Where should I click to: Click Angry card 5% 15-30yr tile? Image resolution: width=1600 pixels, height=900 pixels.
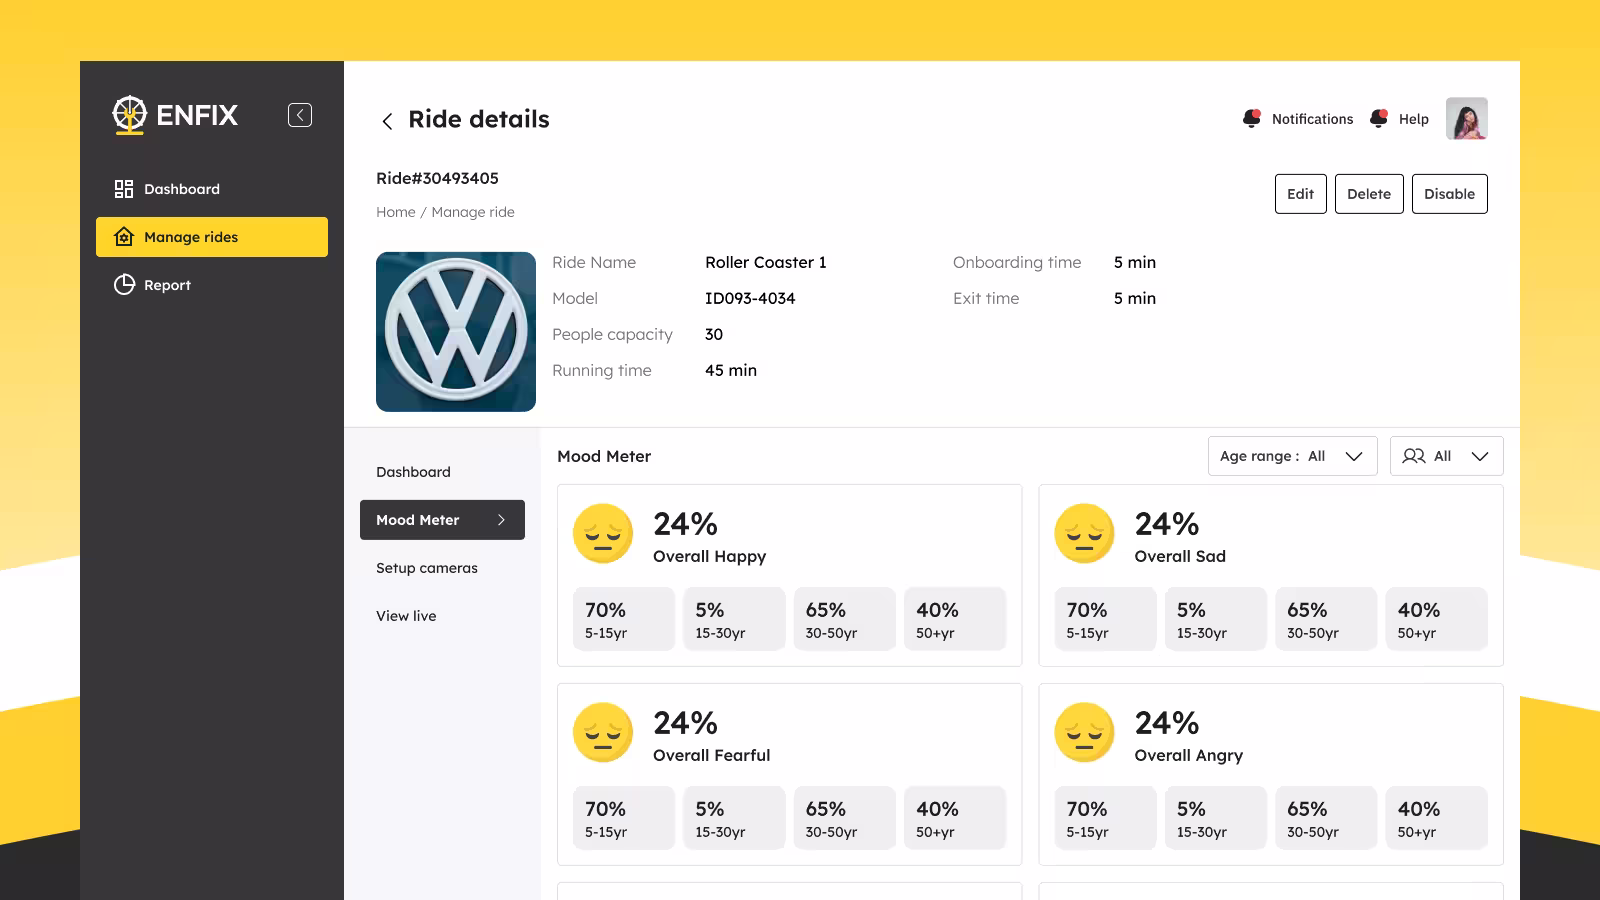click(1216, 818)
